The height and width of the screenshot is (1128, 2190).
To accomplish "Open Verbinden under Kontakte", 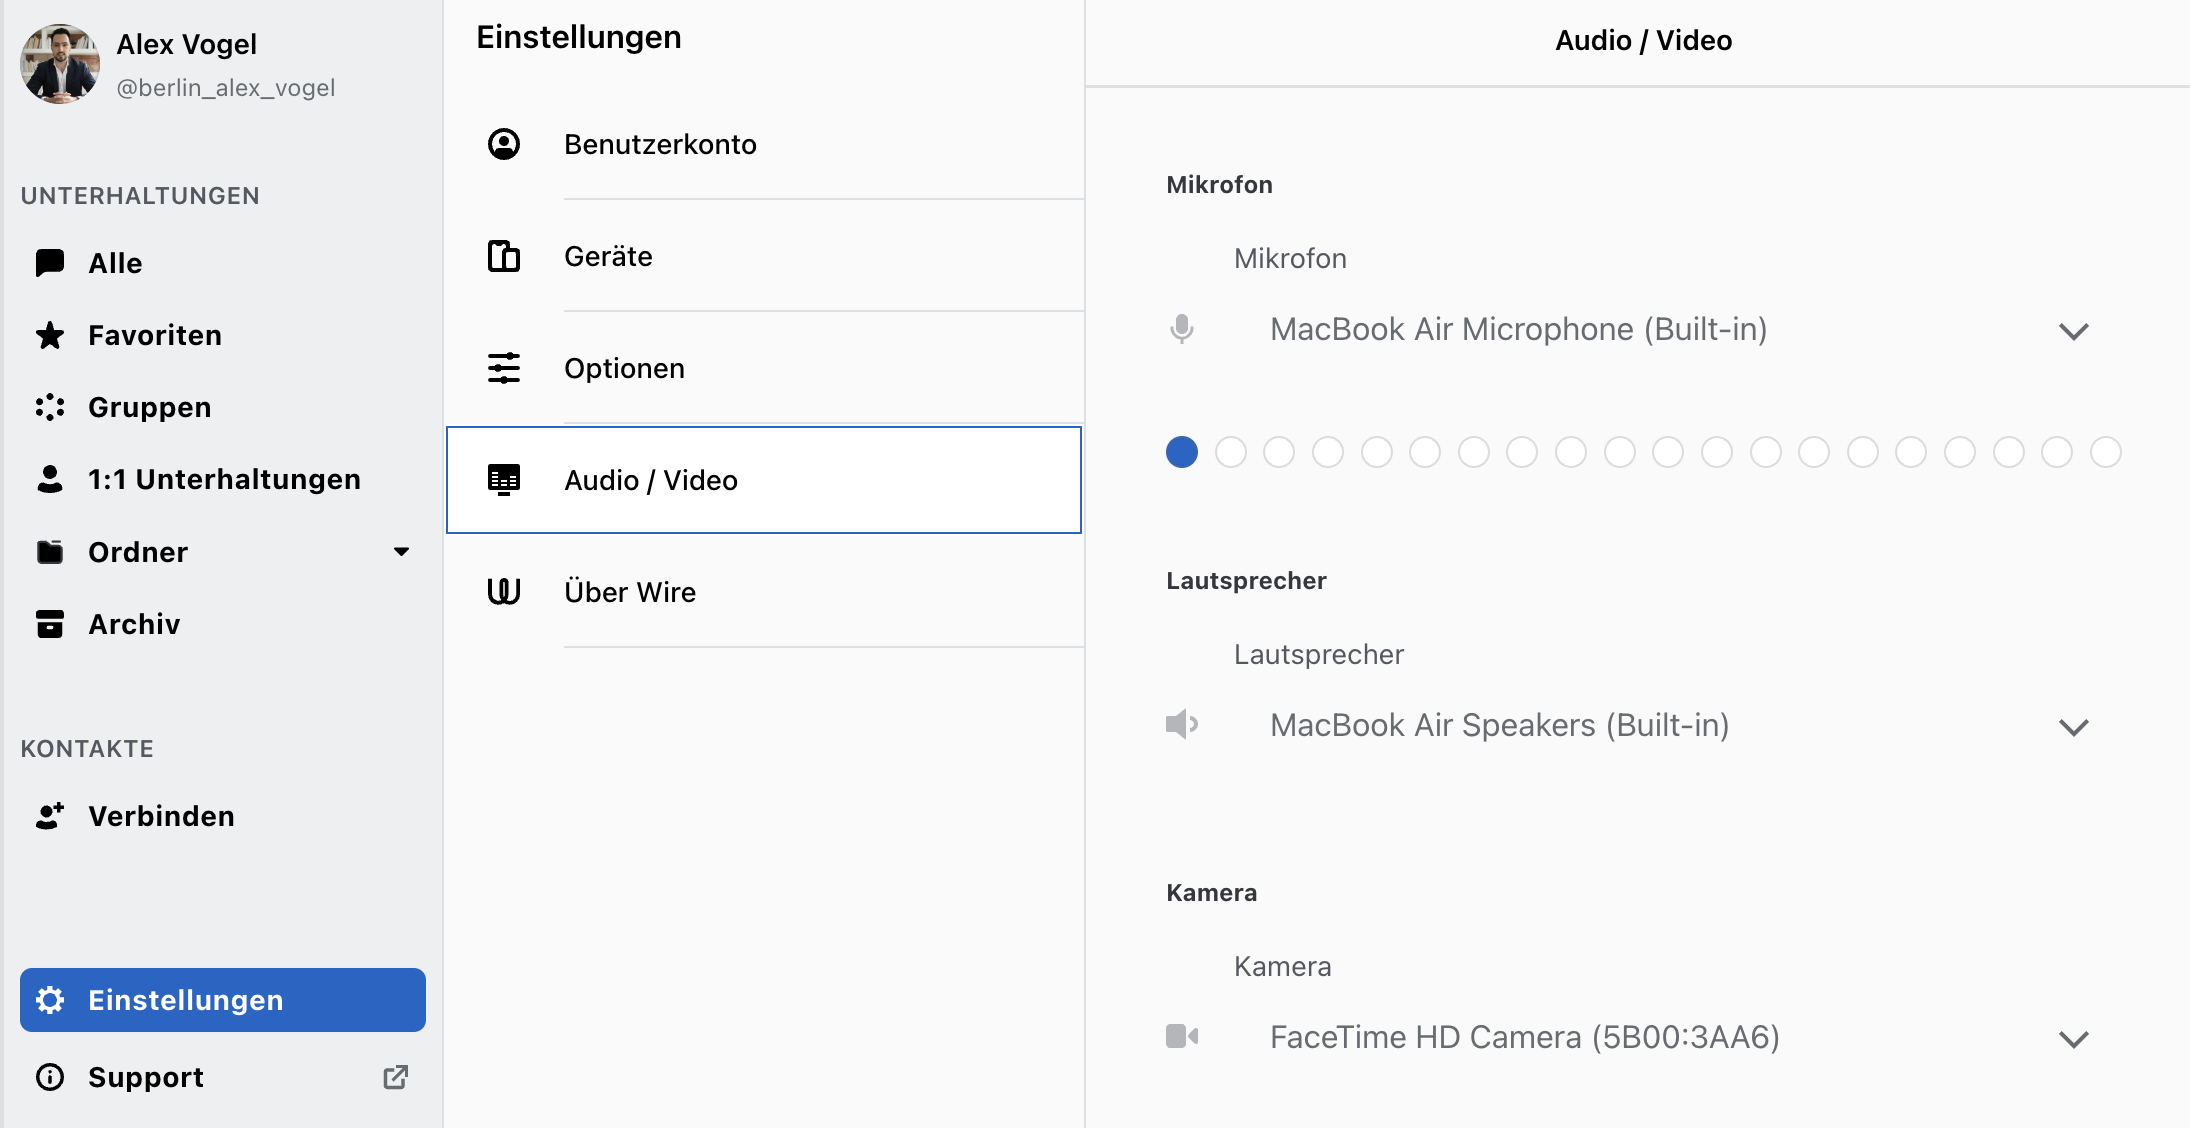I will point(222,816).
